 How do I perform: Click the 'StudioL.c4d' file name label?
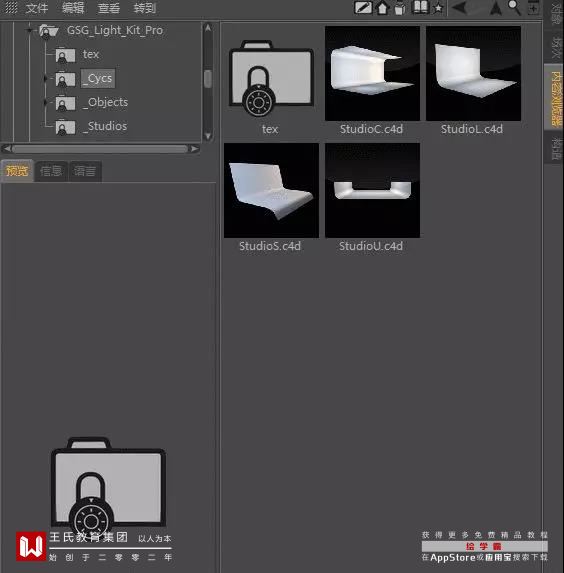point(472,129)
